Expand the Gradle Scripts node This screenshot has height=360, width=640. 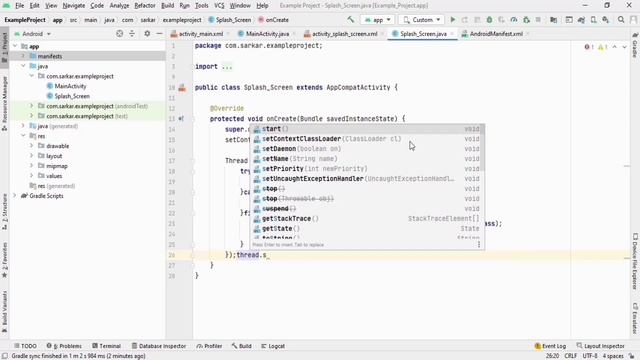click(x=15, y=196)
